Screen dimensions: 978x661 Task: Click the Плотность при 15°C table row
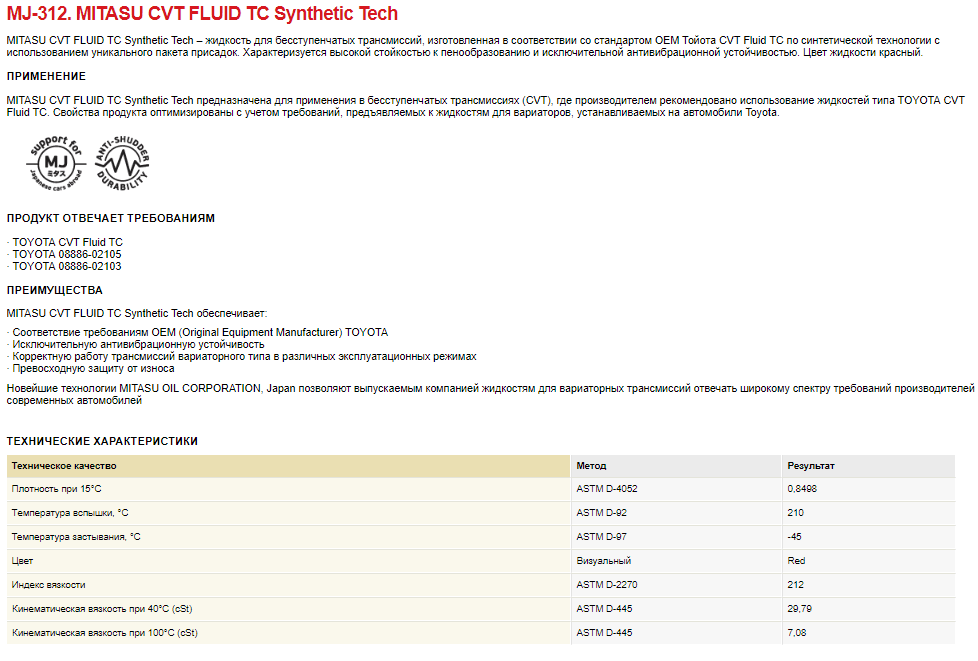tap(481, 490)
